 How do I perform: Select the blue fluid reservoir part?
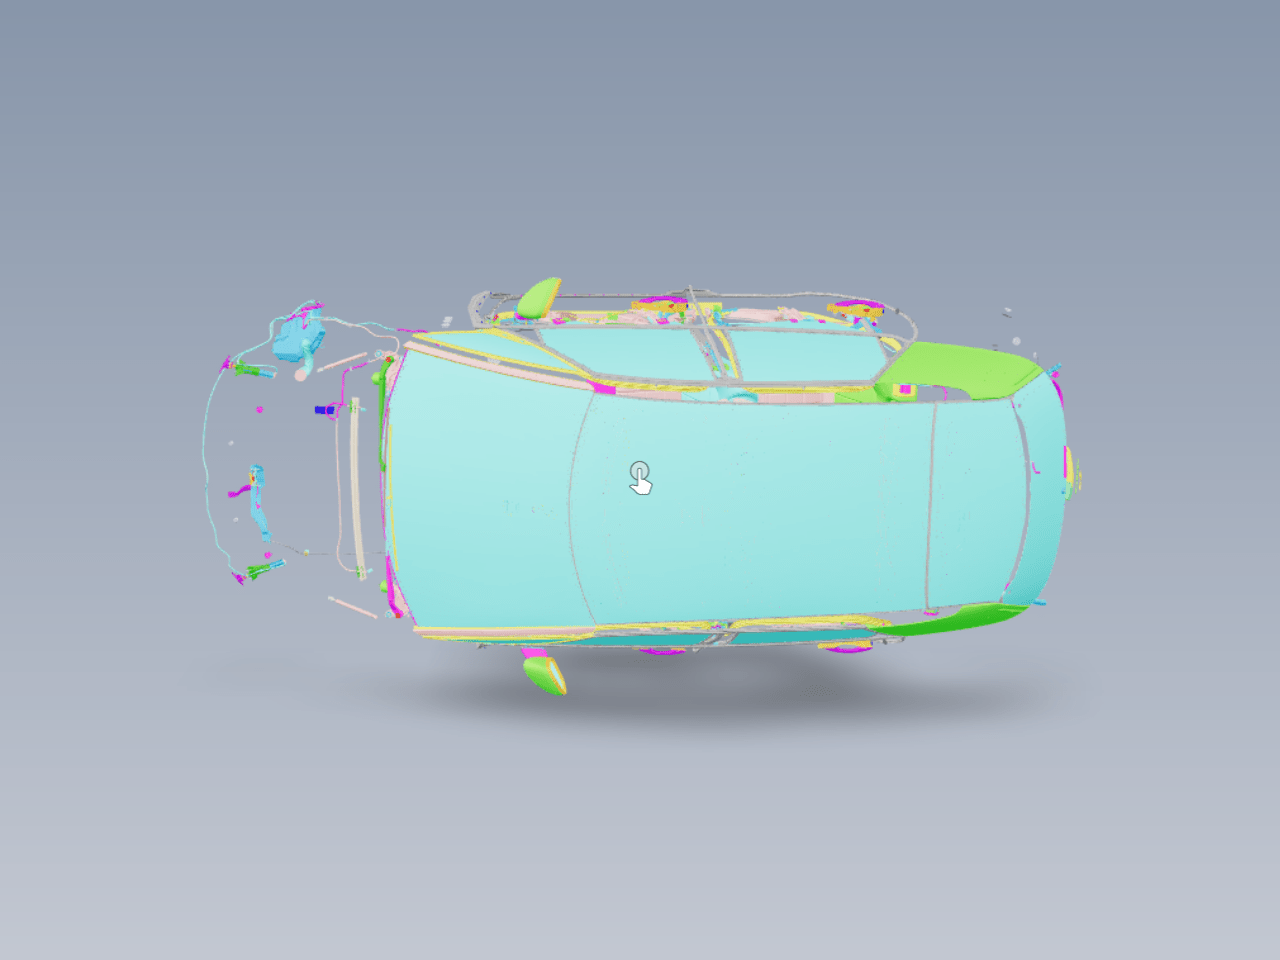298,338
